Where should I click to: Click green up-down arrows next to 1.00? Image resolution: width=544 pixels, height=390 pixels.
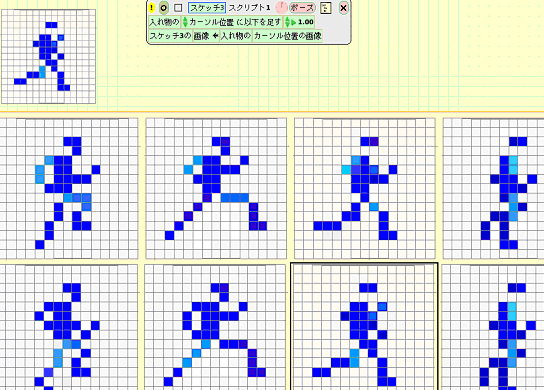pyautogui.click(x=287, y=22)
